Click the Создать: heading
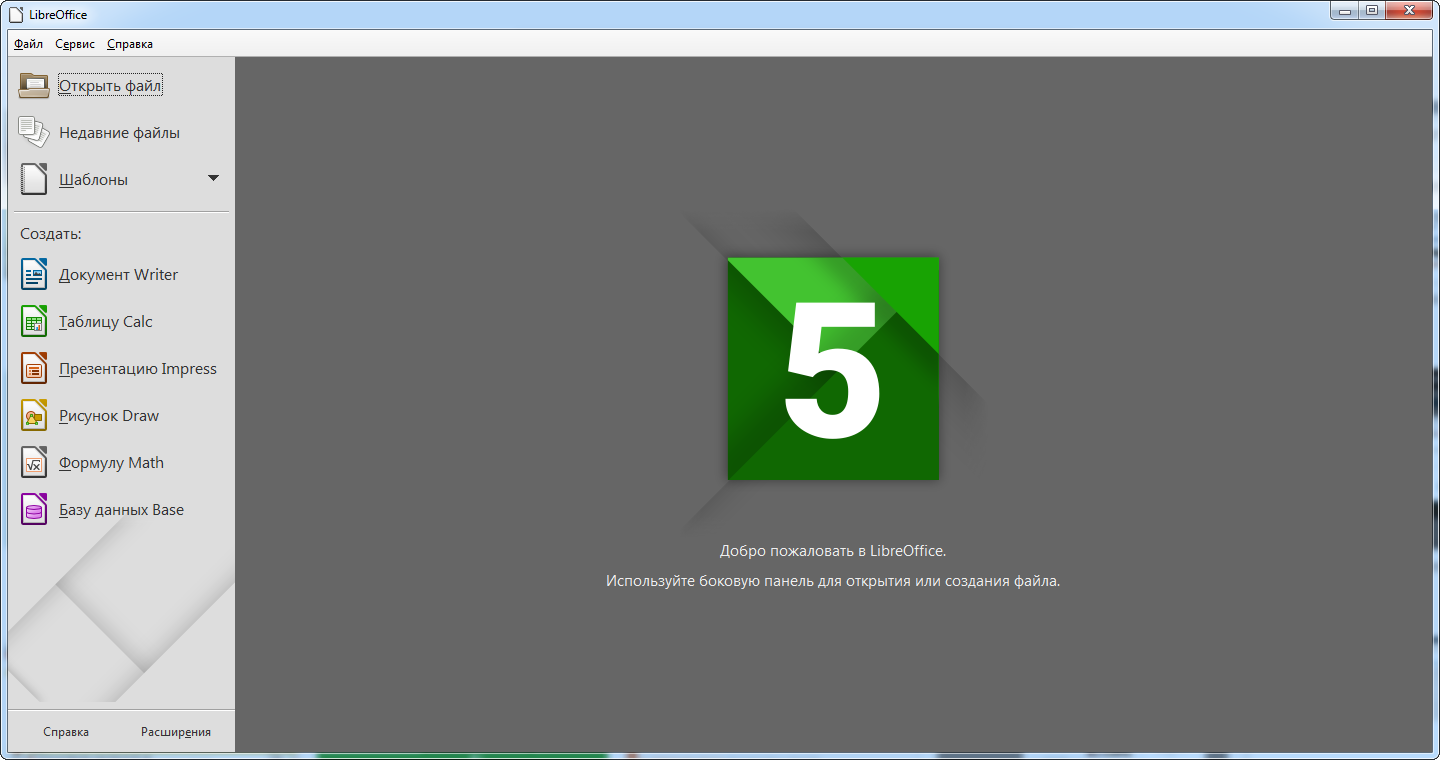 coord(50,234)
